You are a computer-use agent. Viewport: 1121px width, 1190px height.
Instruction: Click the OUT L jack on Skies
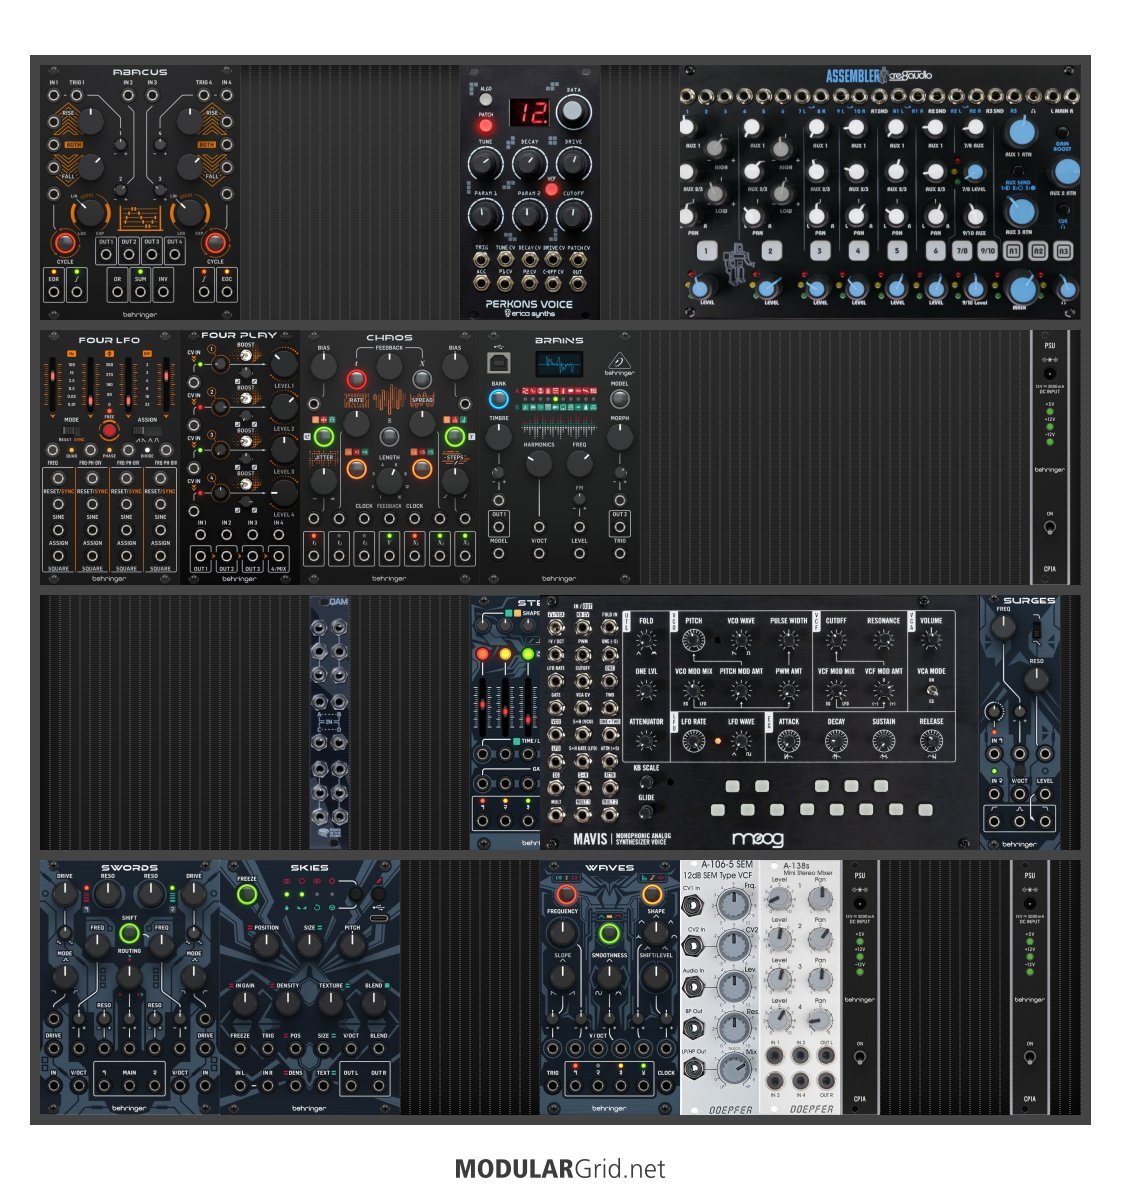pyautogui.click(x=351, y=1086)
